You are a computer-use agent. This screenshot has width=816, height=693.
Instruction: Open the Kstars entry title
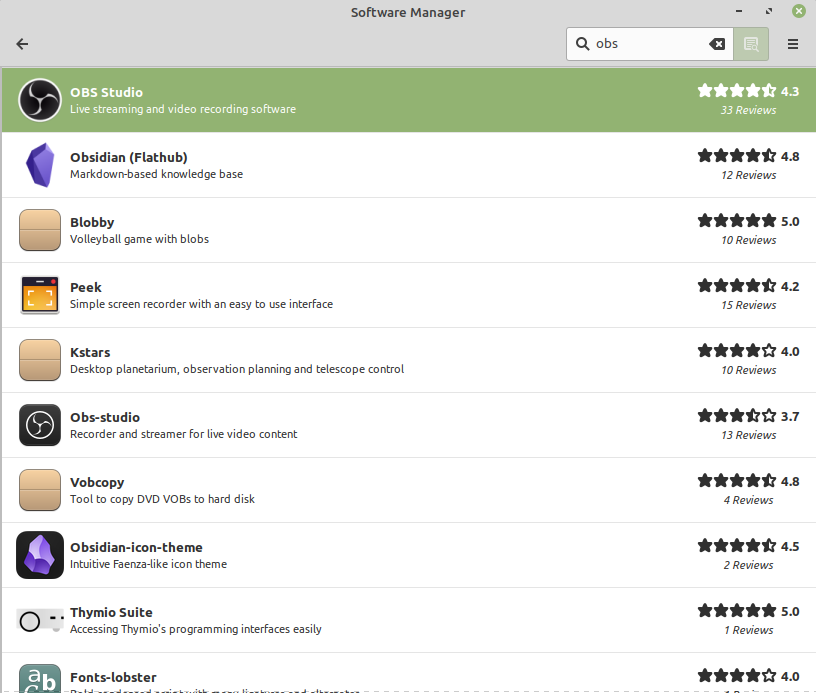pyautogui.click(x=90, y=352)
